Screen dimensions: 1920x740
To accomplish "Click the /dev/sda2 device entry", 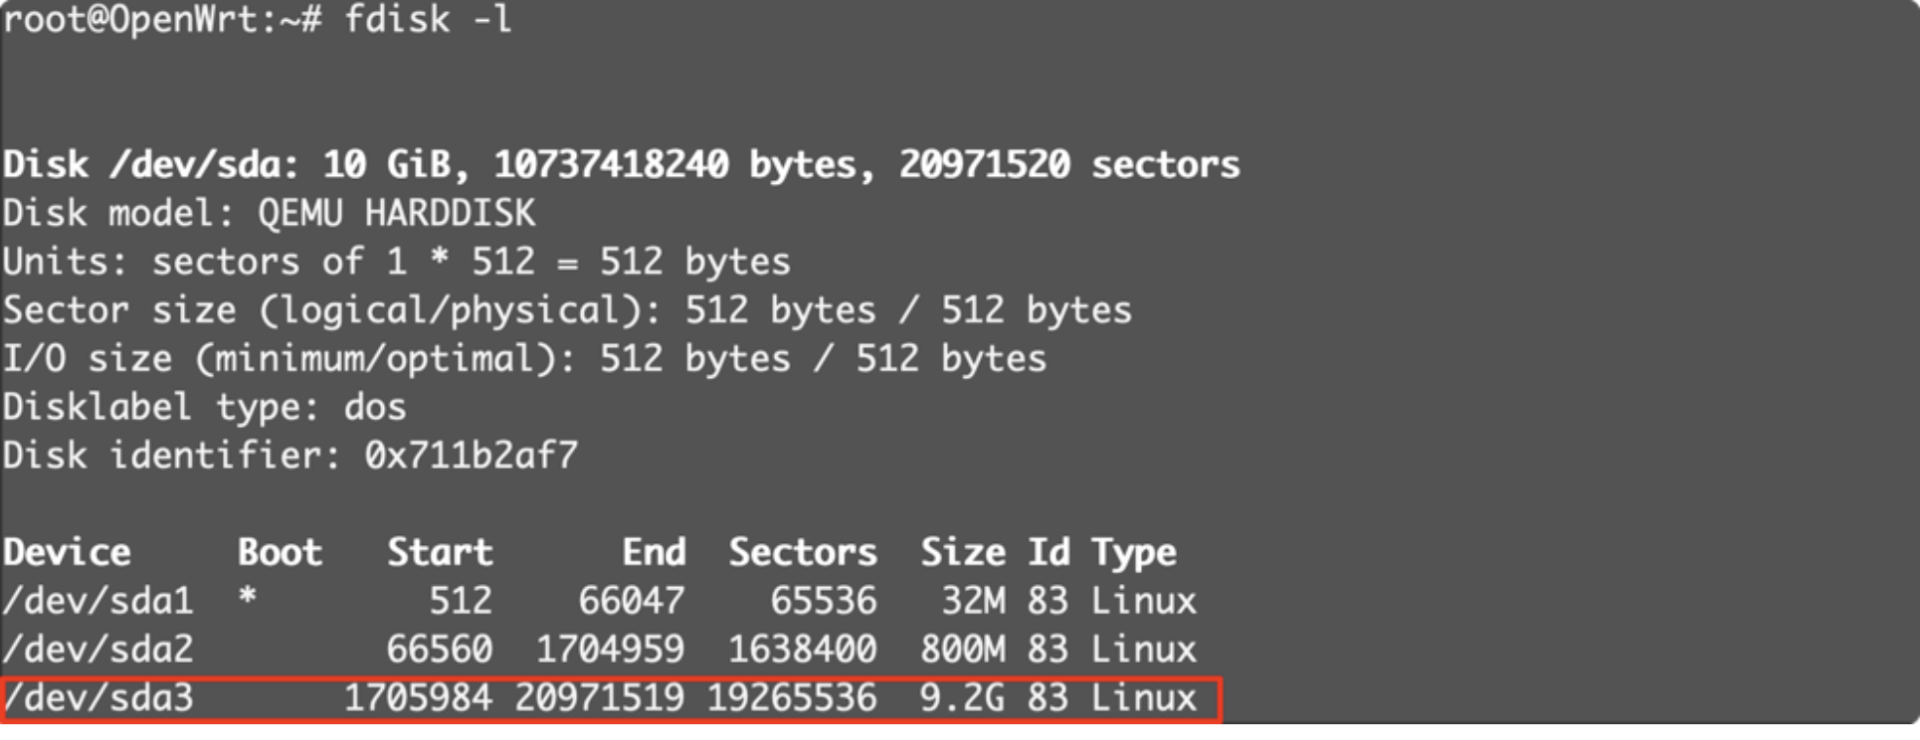I will (x=98, y=650).
